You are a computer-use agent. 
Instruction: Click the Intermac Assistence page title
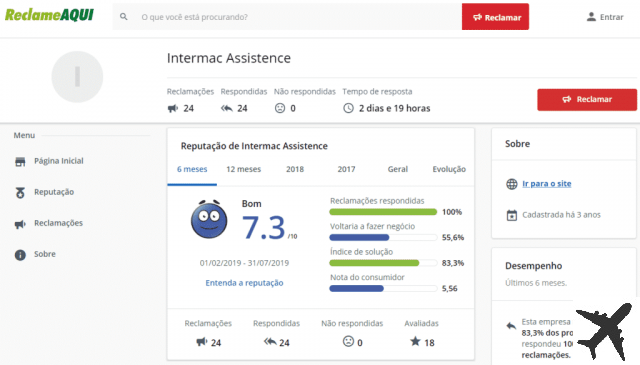coord(229,58)
